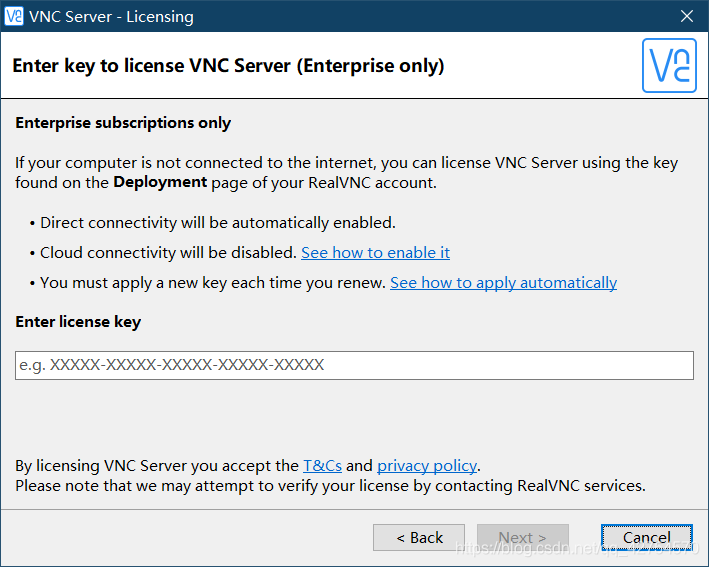
Task: Click the 'Enterprise subscriptions only' heading
Action: [123, 123]
